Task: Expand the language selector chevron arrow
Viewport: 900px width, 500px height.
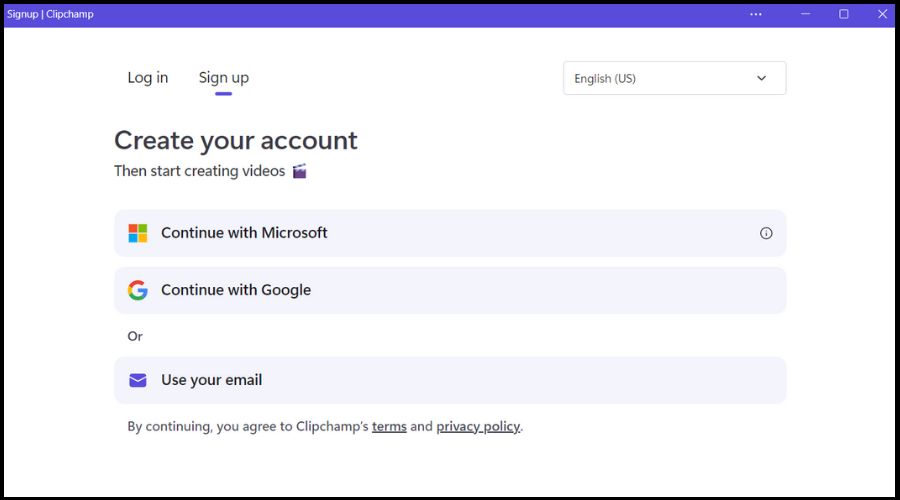Action: click(762, 78)
